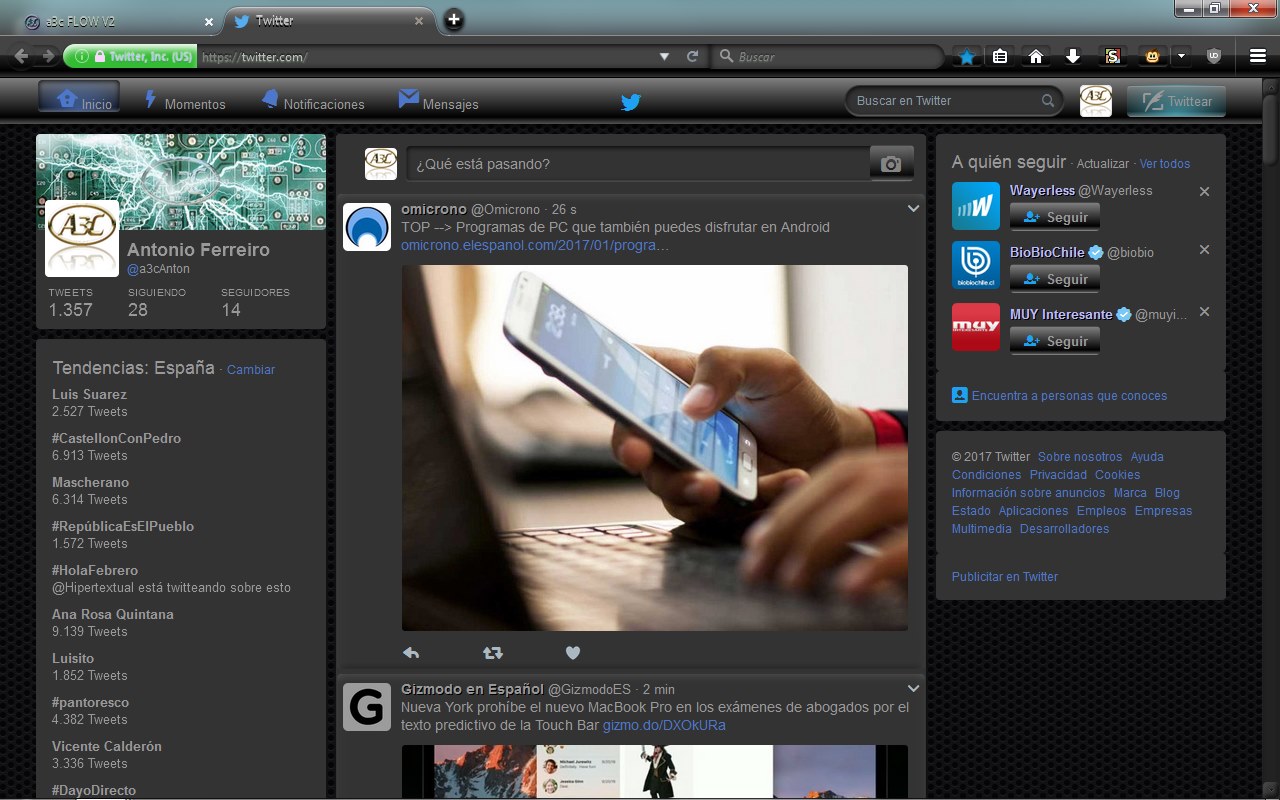This screenshot has height=800, width=1280.
Task: Click the Ver todos link
Action: (x=1165, y=164)
